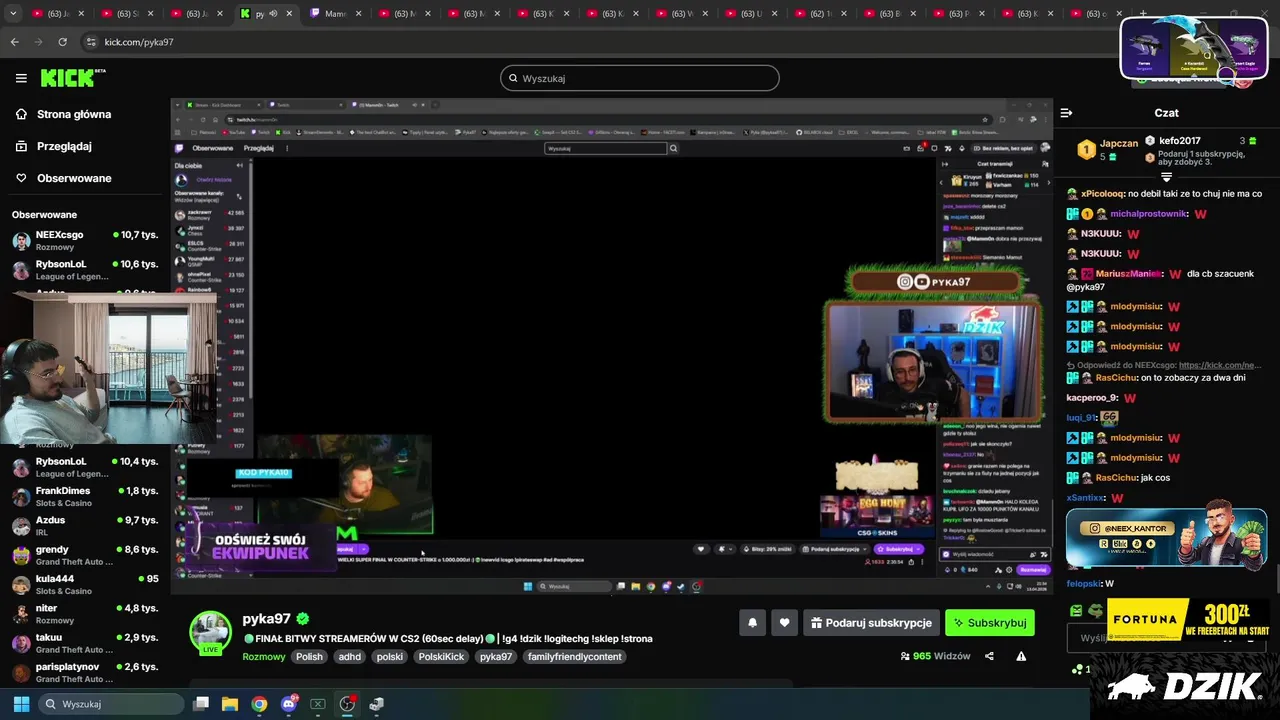Open kick.com link in chat reply

point(1220,365)
